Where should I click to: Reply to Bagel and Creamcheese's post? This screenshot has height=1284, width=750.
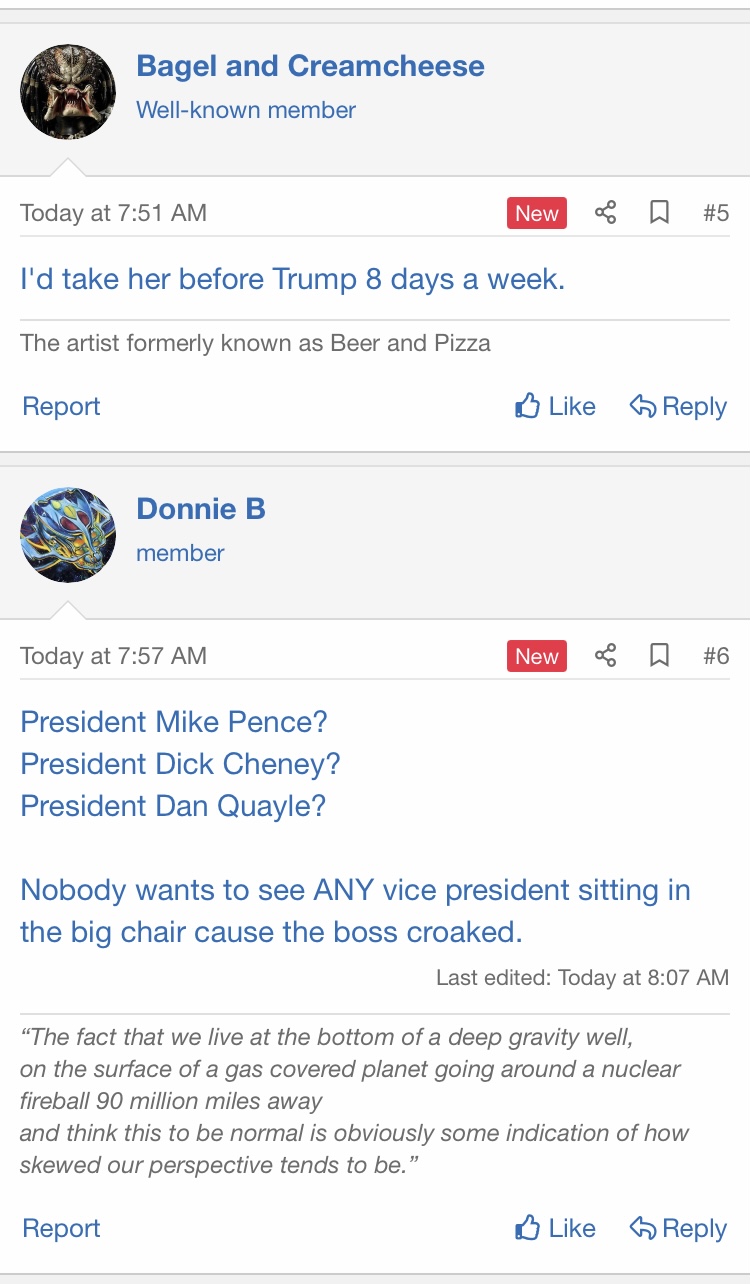(x=678, y=406)
